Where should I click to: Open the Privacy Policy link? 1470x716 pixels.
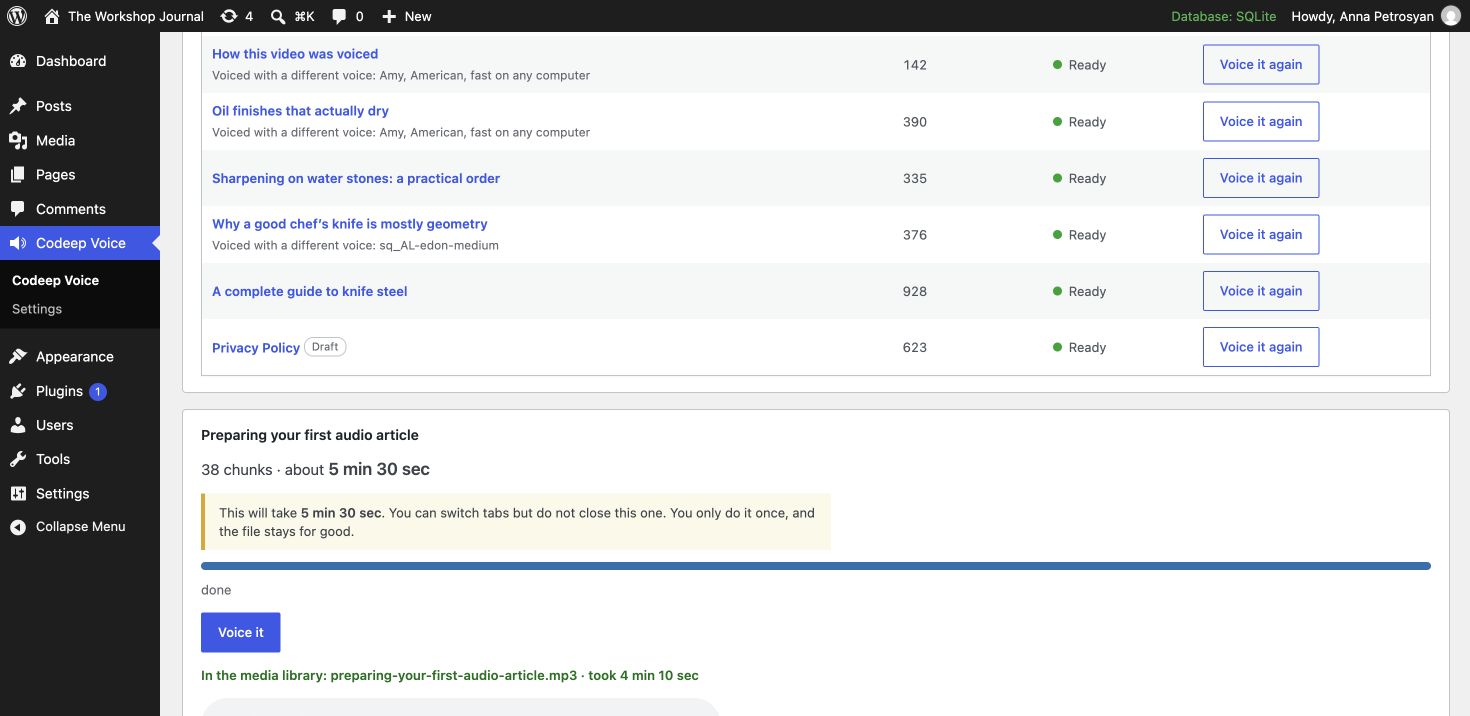pyautogui.click(x=256, y=348)
